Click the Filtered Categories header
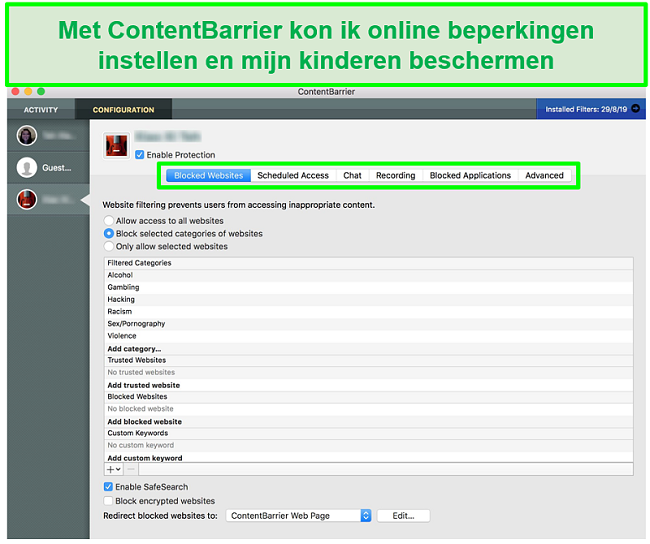This screenshot has width=650, height=544. click(369, 263)
